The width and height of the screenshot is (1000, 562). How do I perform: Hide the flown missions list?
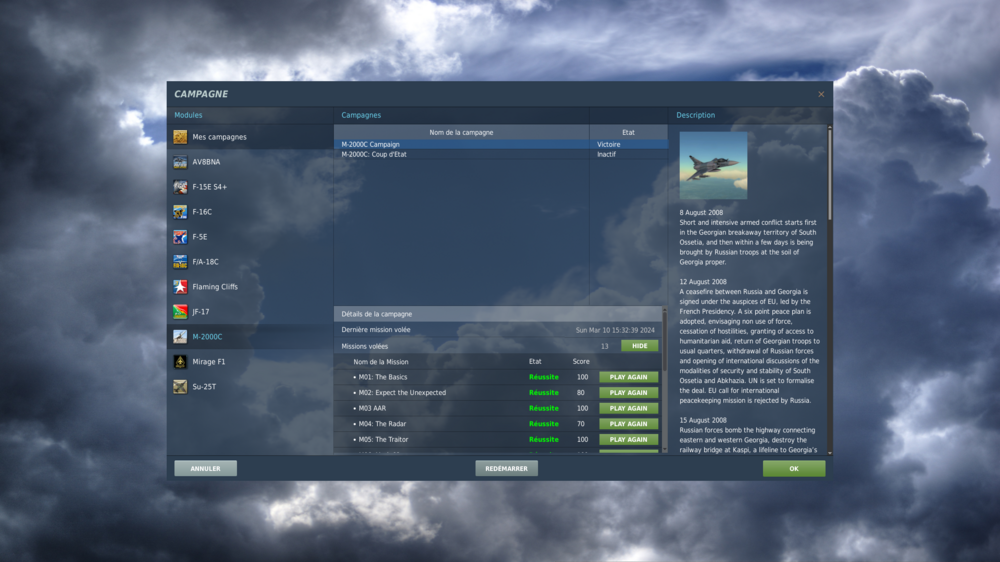pos(639,346)
